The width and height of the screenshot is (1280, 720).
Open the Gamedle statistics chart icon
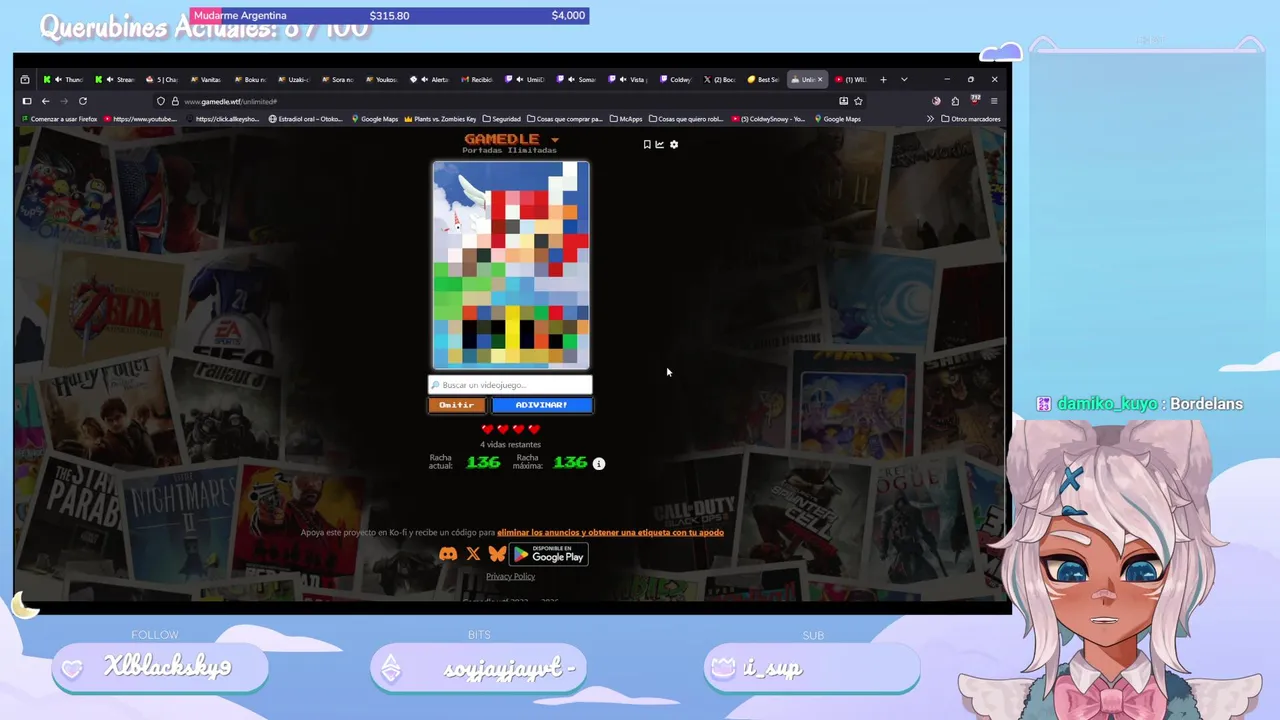click(x=660, y=144)
